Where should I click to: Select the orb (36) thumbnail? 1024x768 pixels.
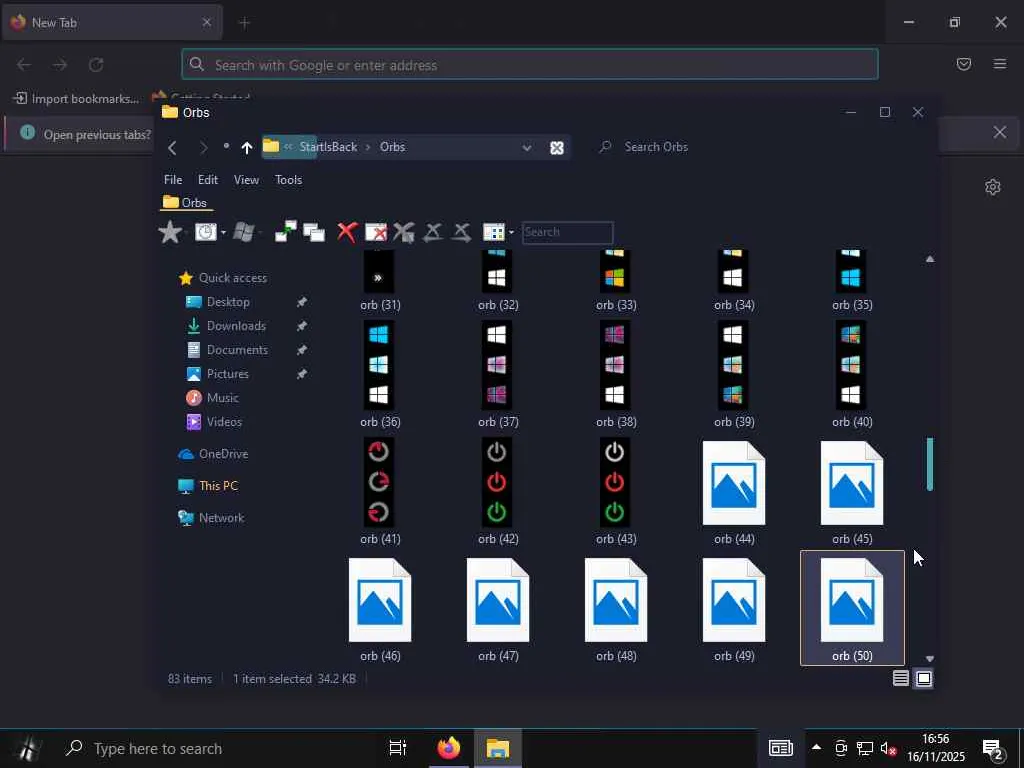click(x=379, y=374)
